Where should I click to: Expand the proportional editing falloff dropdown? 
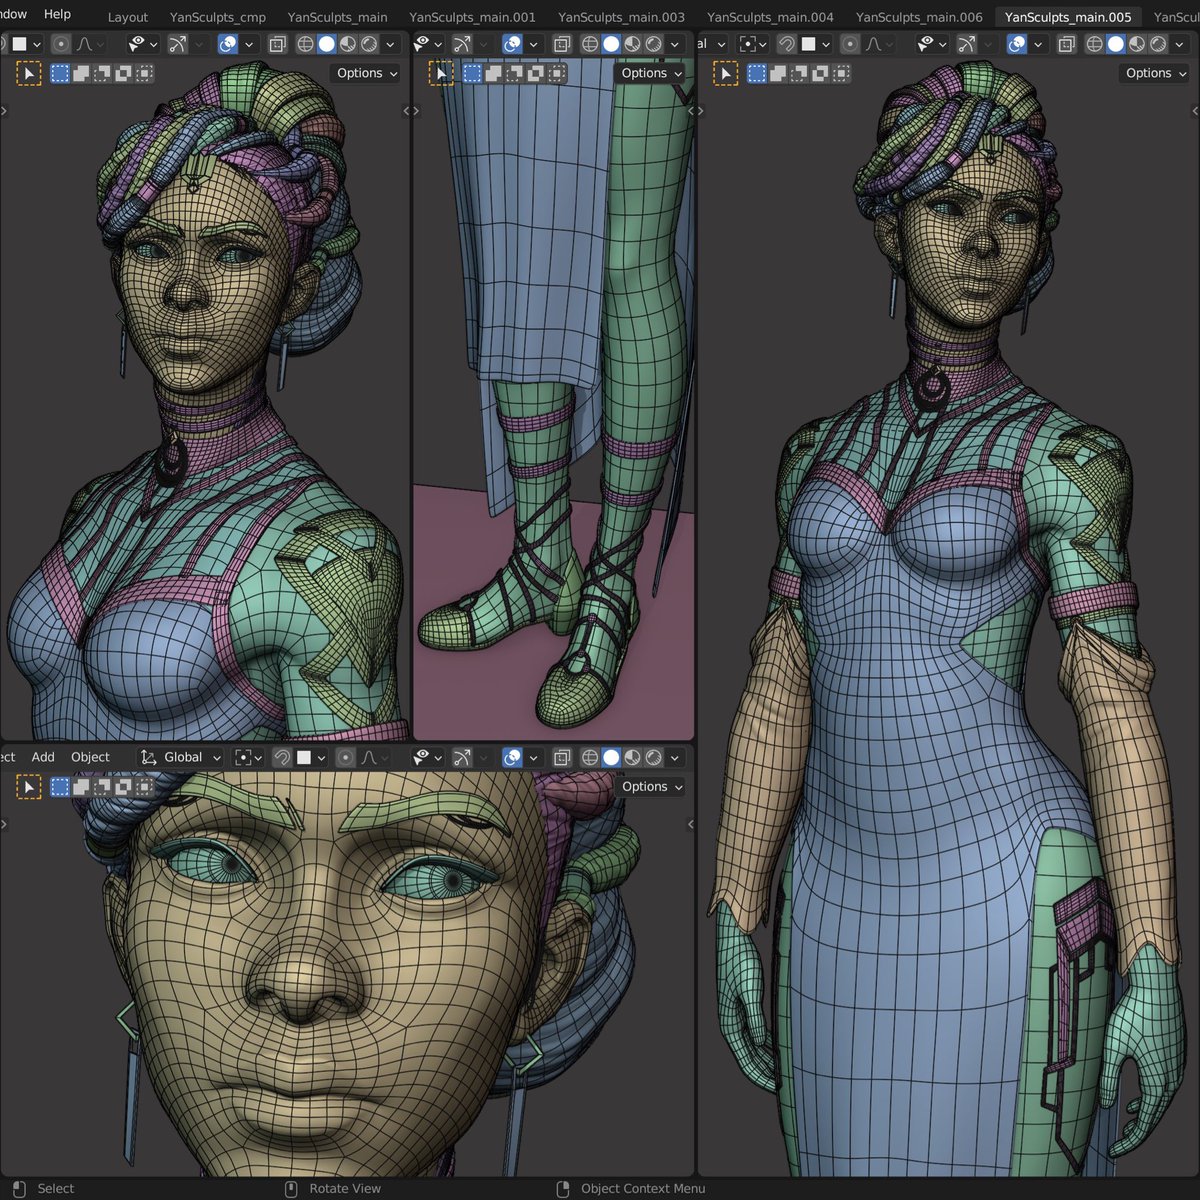click(385, 757)
